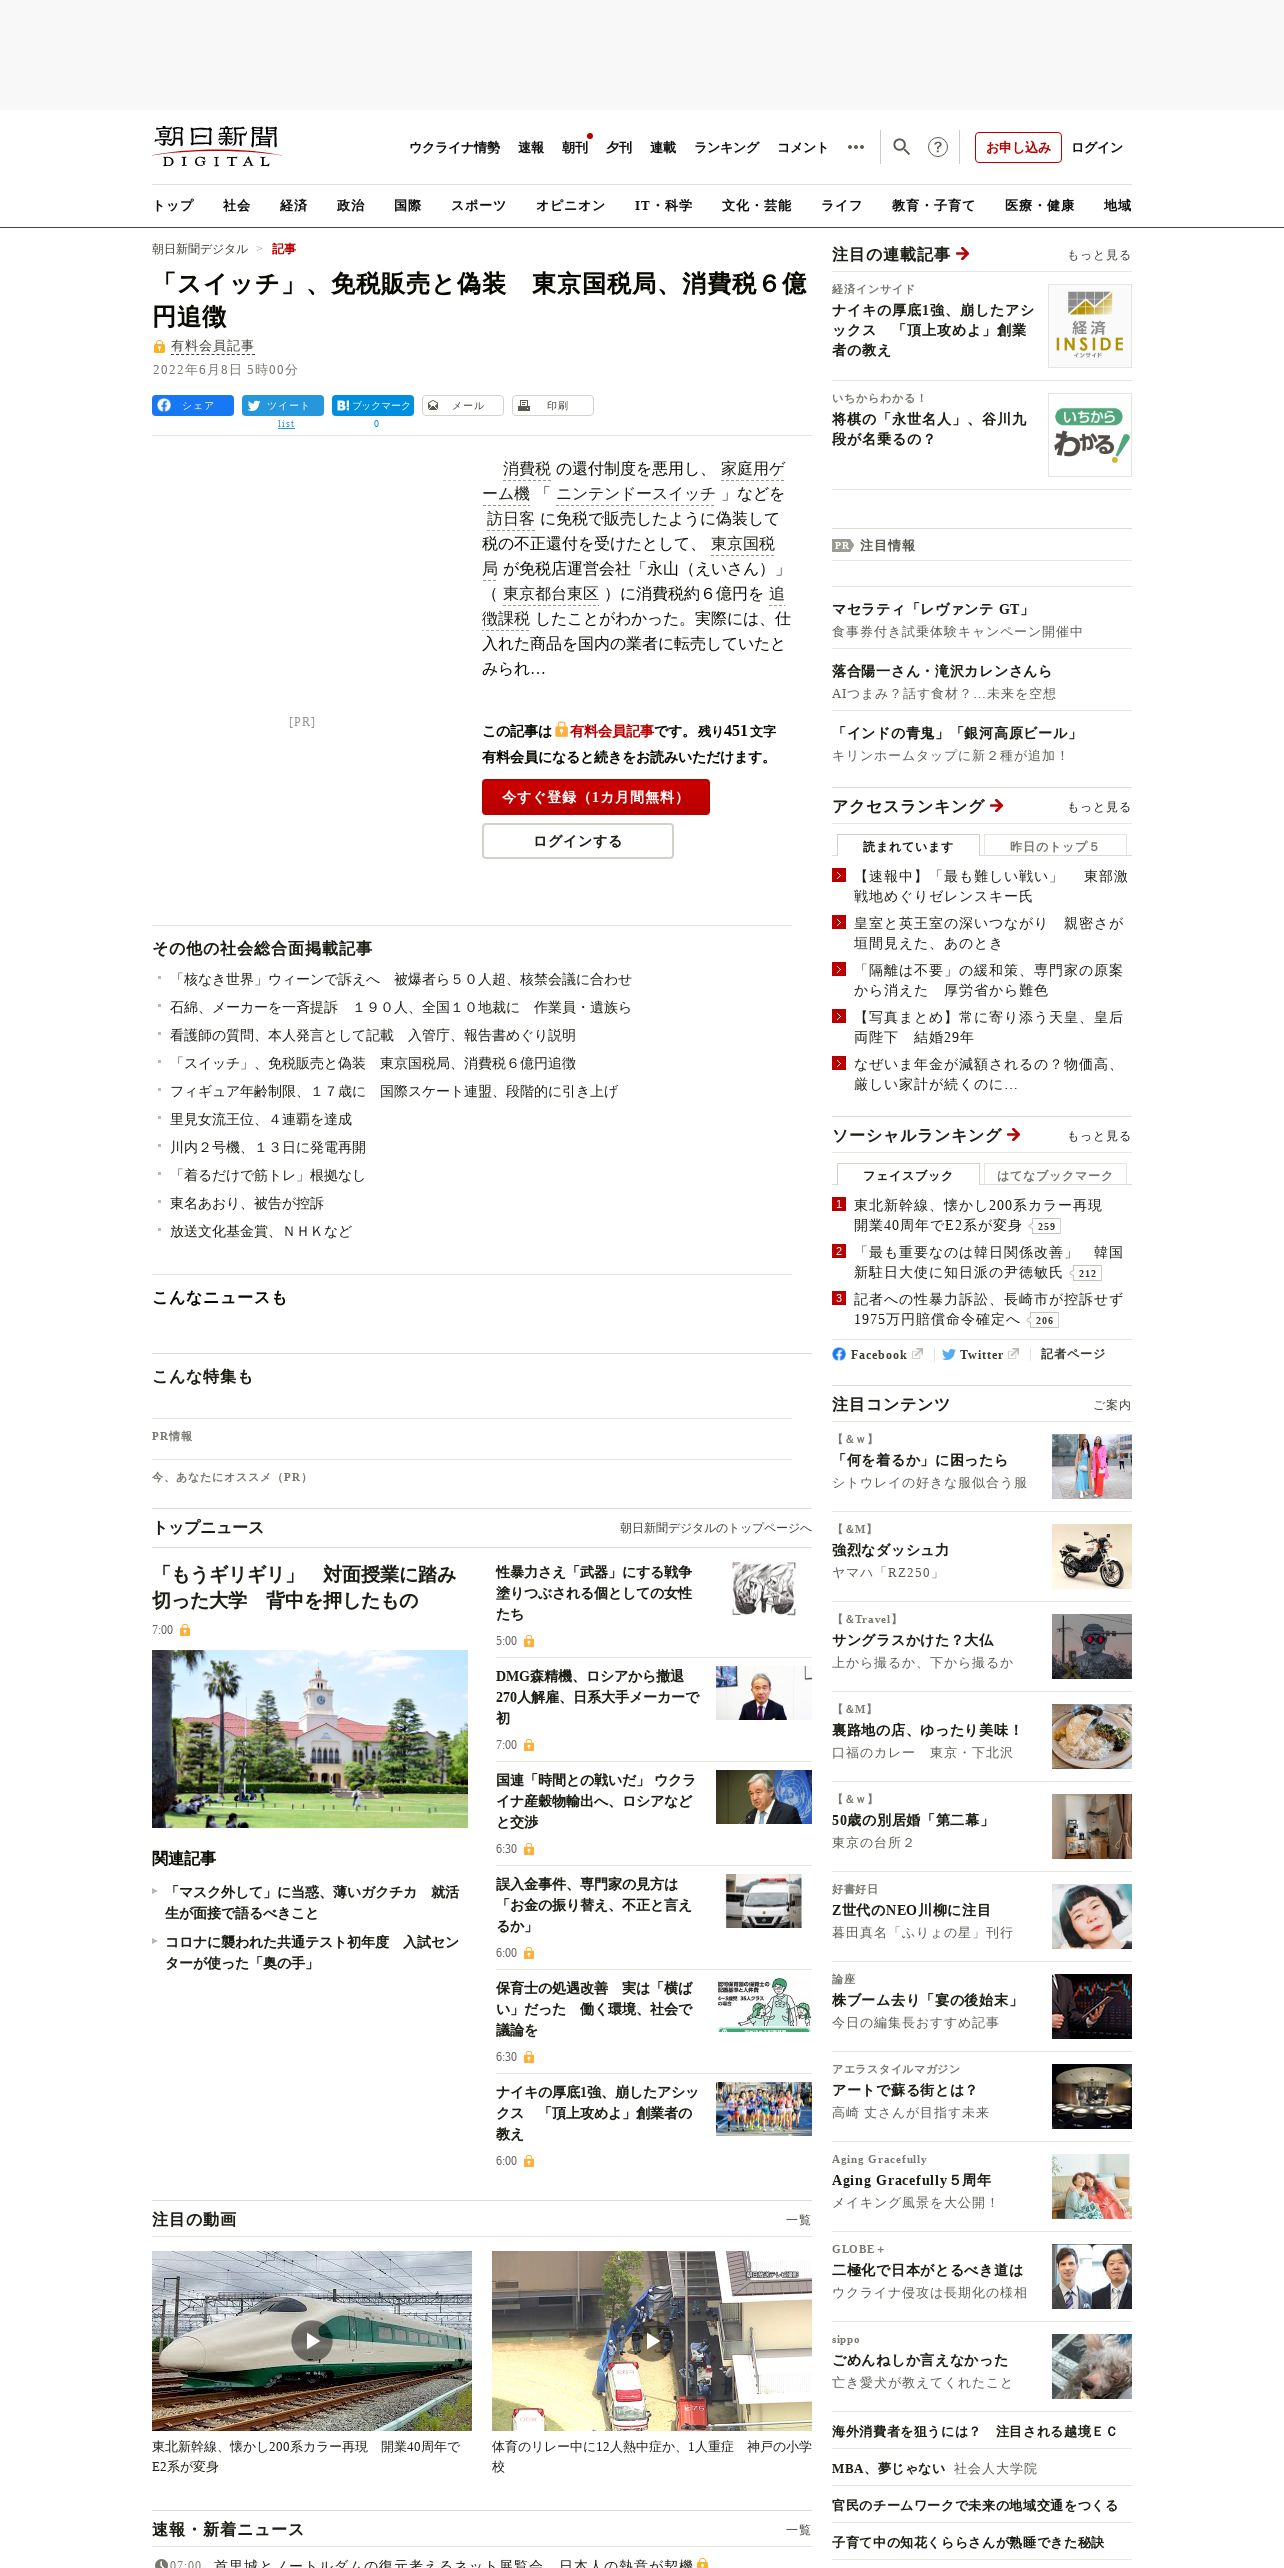Viewport: 1284px width, 2568px height.
Task: Click the ご案内 link
Action: (x=1112, y=1405)
